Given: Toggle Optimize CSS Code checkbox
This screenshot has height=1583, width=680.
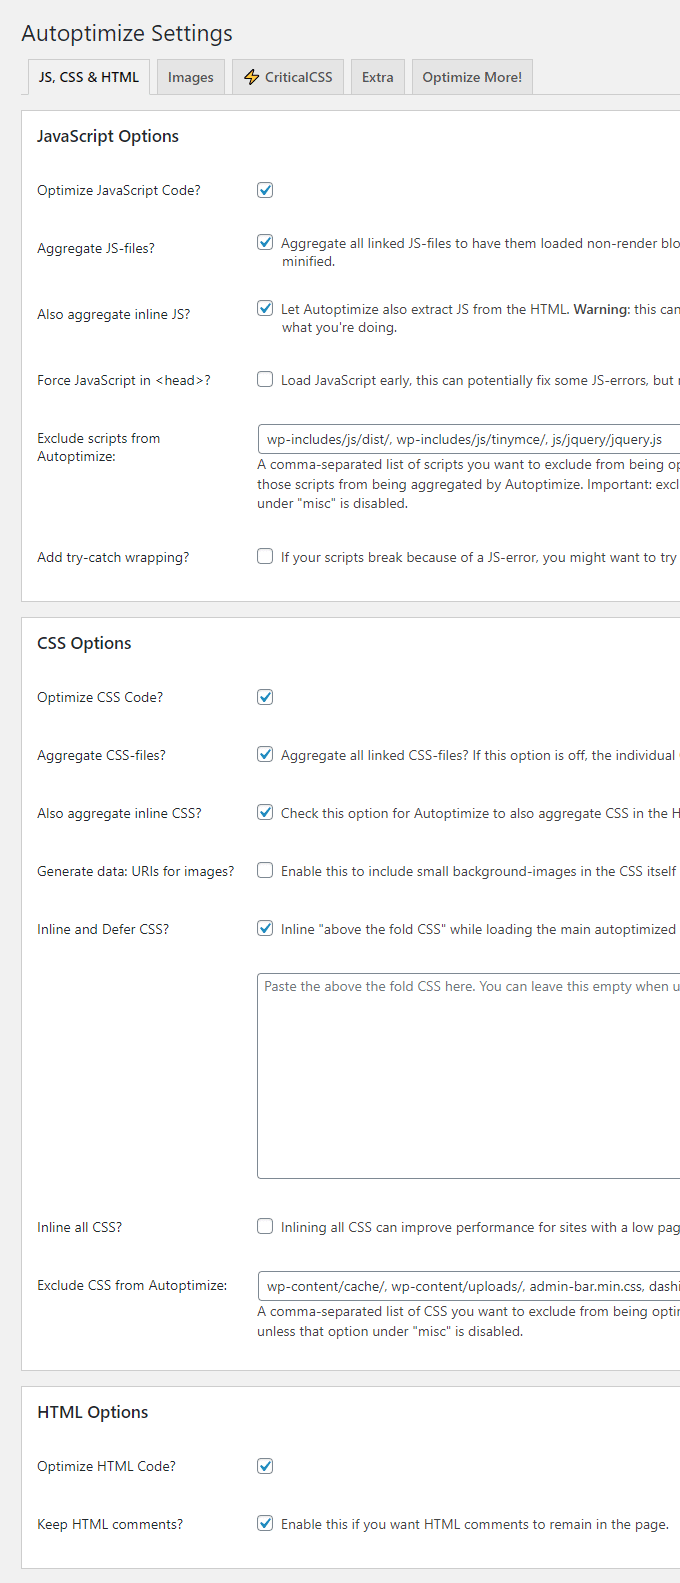Looking at the screenshot, I should pyautogui.click(x=265, y=697).
